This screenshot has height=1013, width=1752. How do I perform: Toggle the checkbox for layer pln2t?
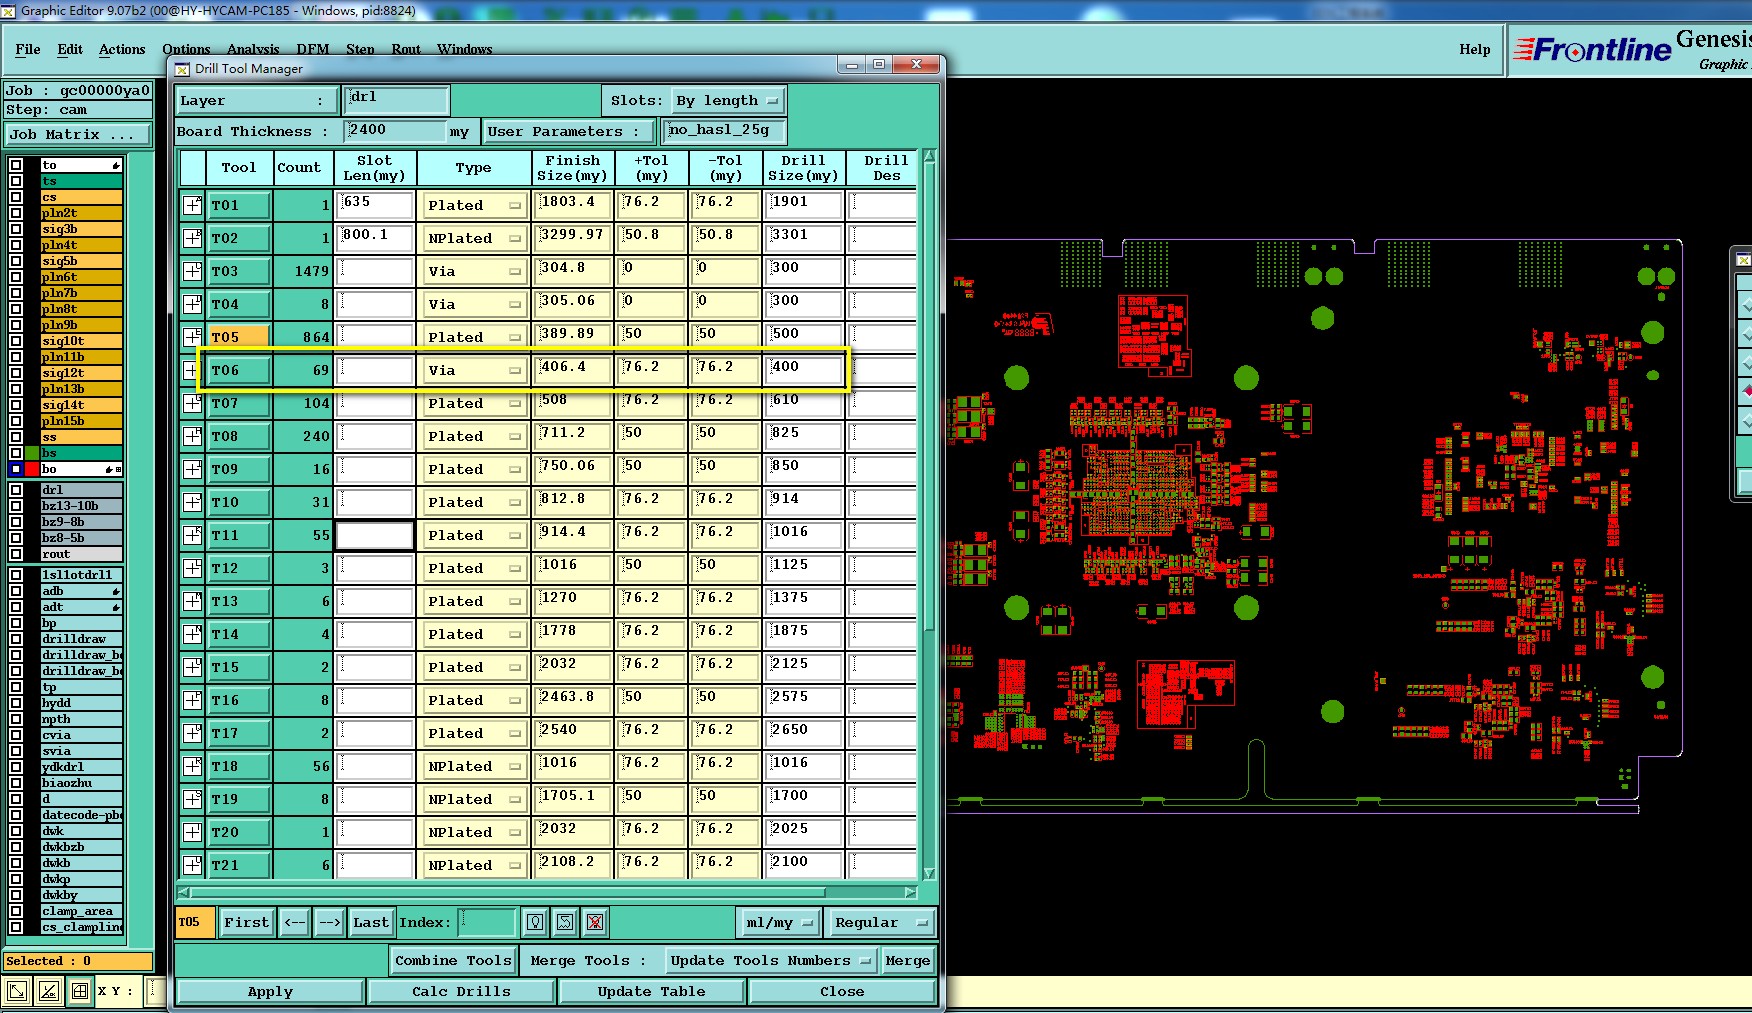pos(16,213)
